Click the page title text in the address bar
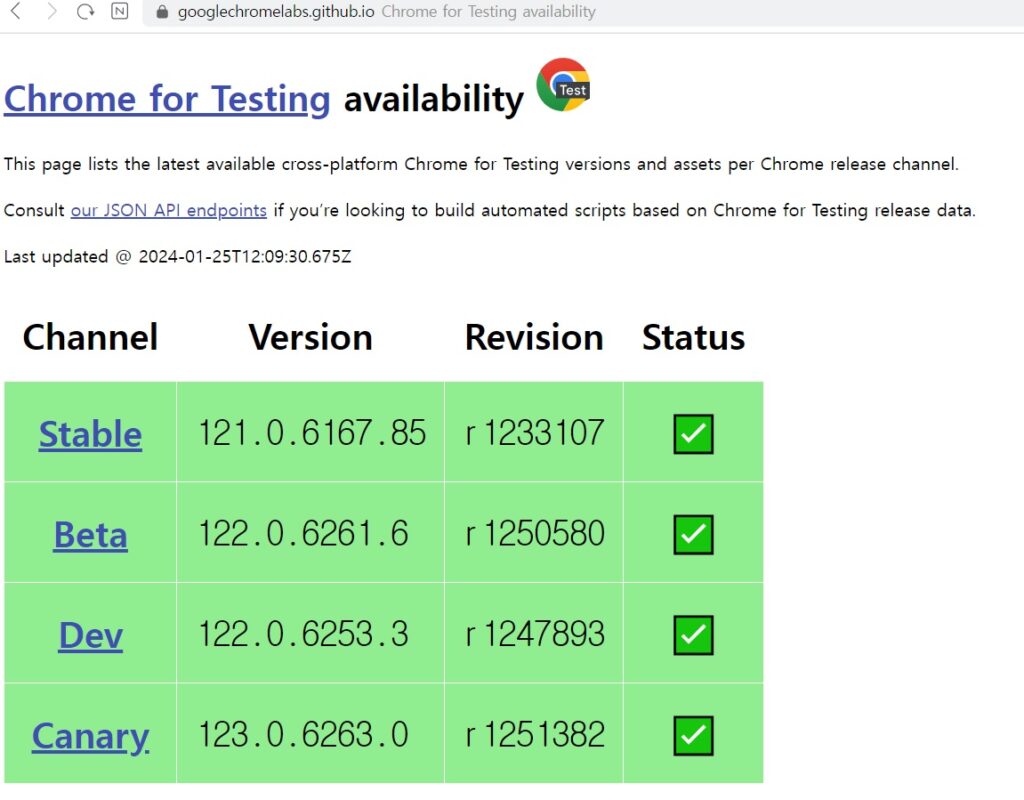Viewport: 1024px width, 800px height. 488,12
